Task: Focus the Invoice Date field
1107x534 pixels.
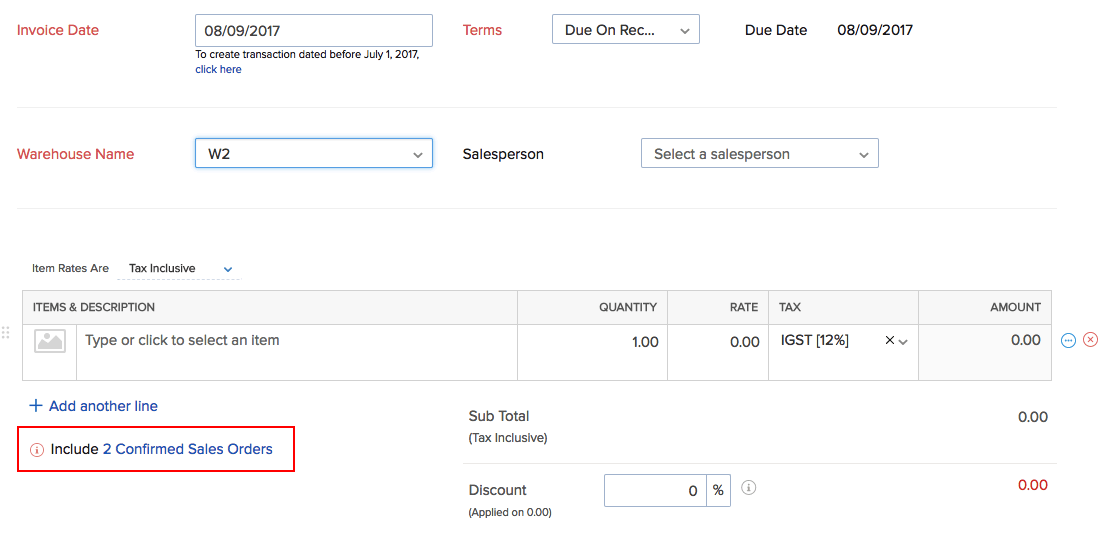Action: pos(313,31)
